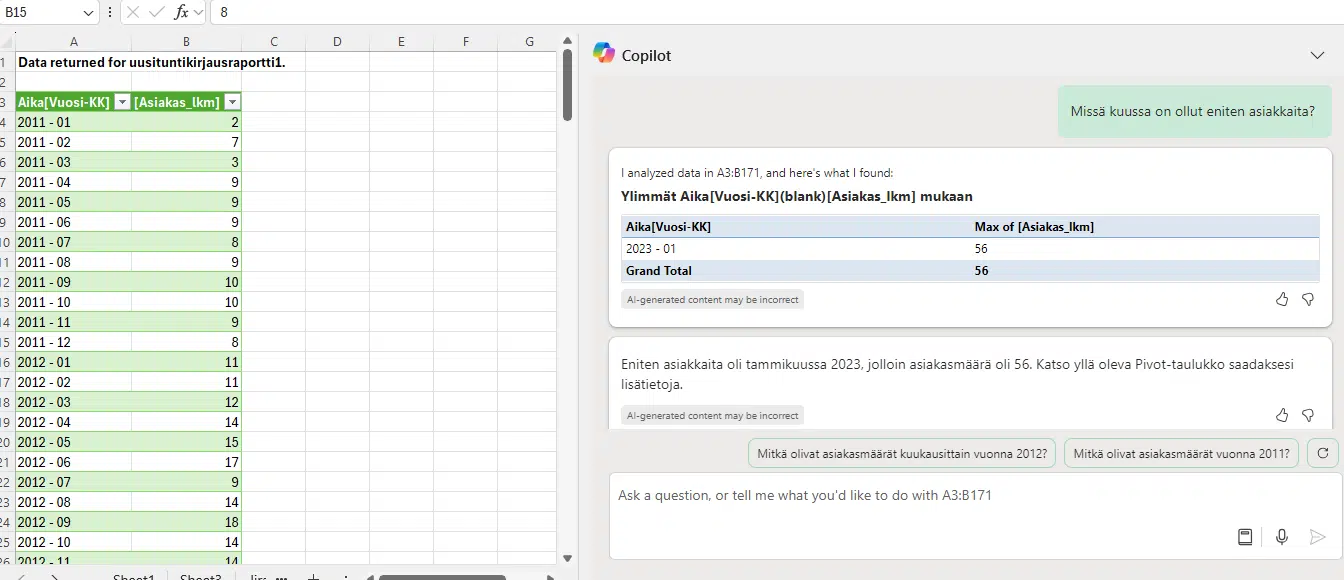The width and height of the screenshot is (1344, 580).
Task: Thumbs down the pivot table answer
Action: [x=1308, y=299]
